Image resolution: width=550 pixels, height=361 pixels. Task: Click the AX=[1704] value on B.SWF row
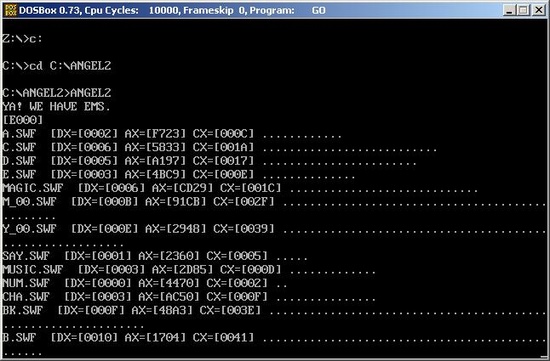coord(155,337)
